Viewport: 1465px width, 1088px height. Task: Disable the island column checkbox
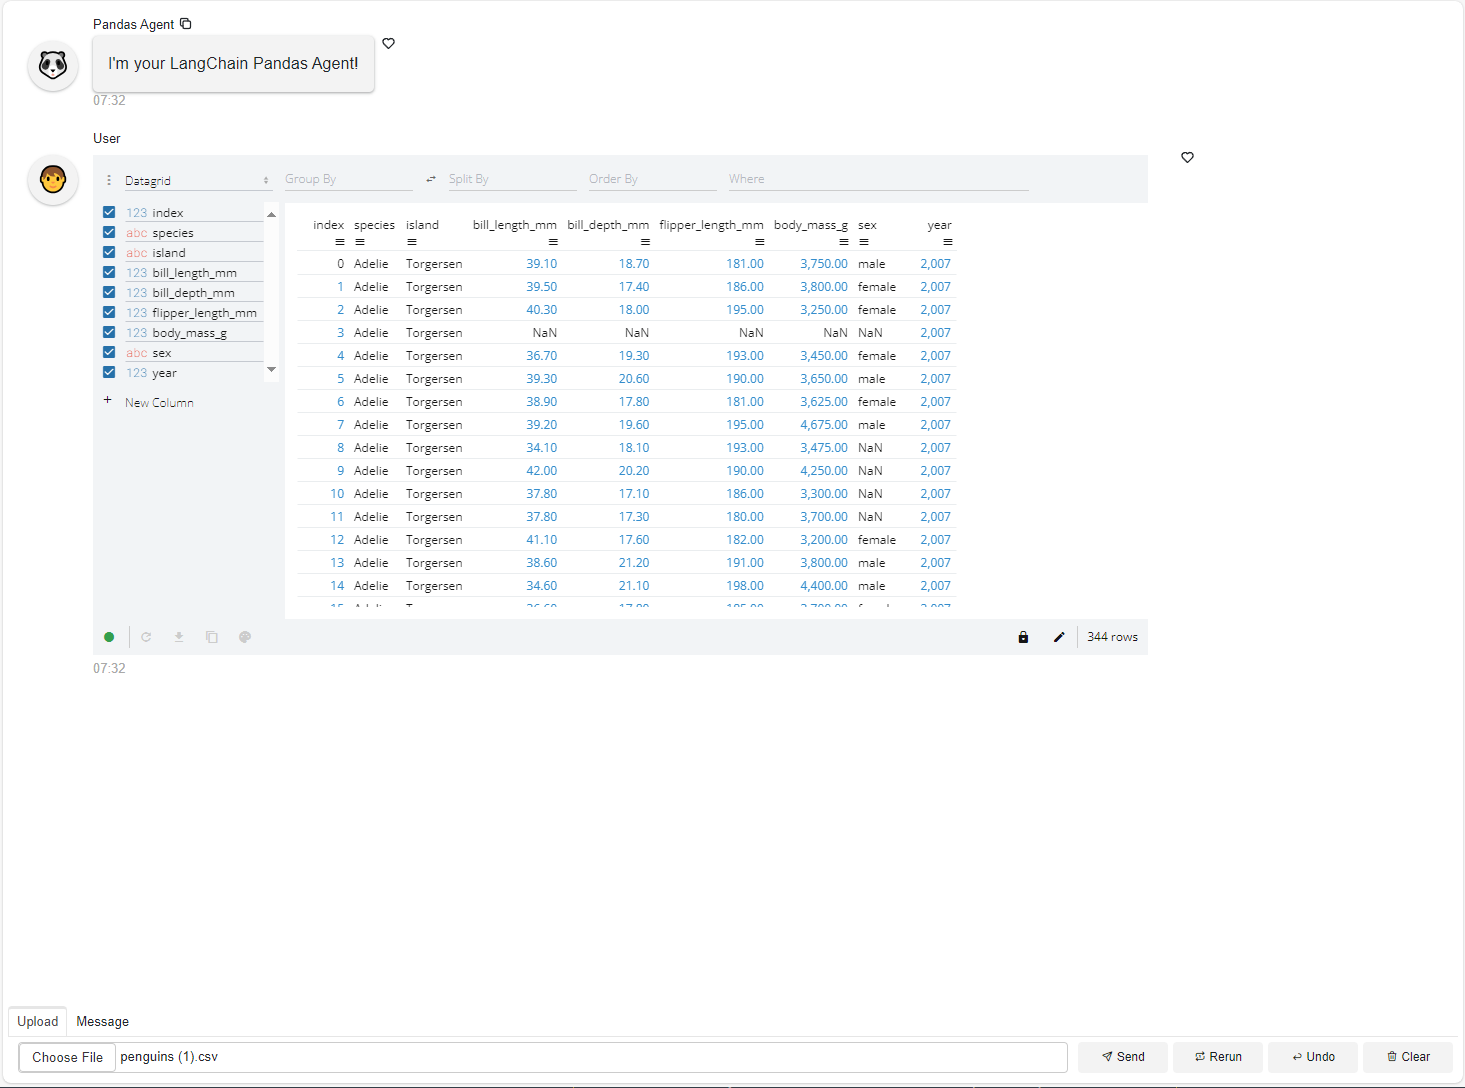[108, 251]
